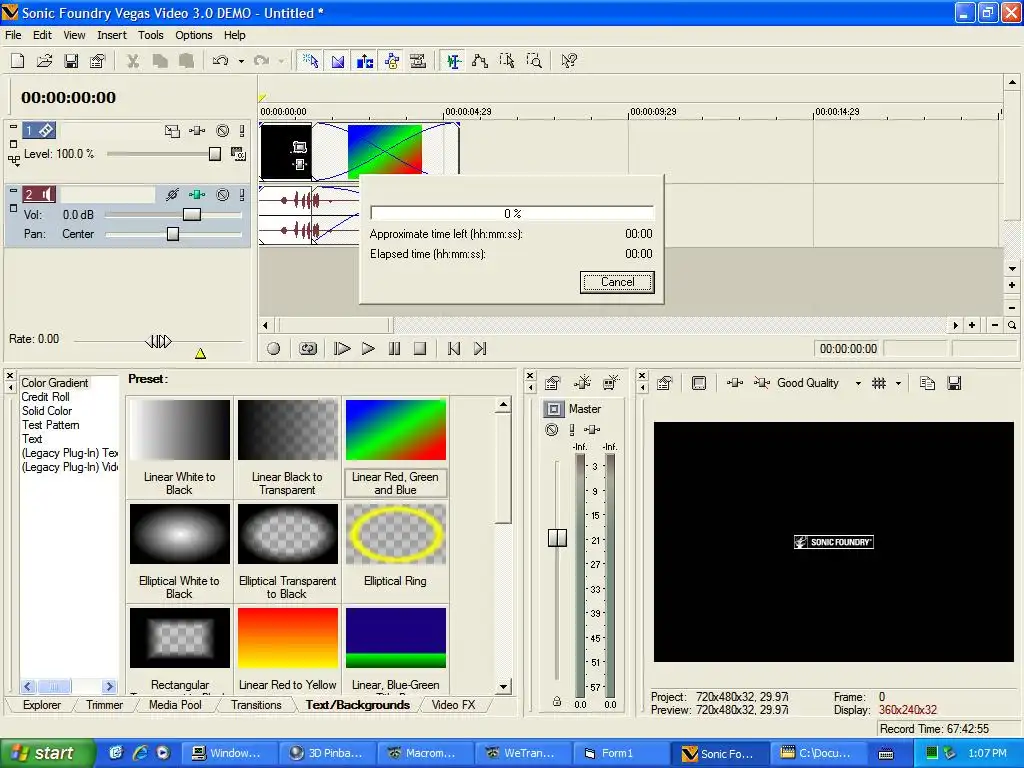Go to end of project
Image resolution: width=1024 pixels, height=768 pixels.
click(480, 349)
